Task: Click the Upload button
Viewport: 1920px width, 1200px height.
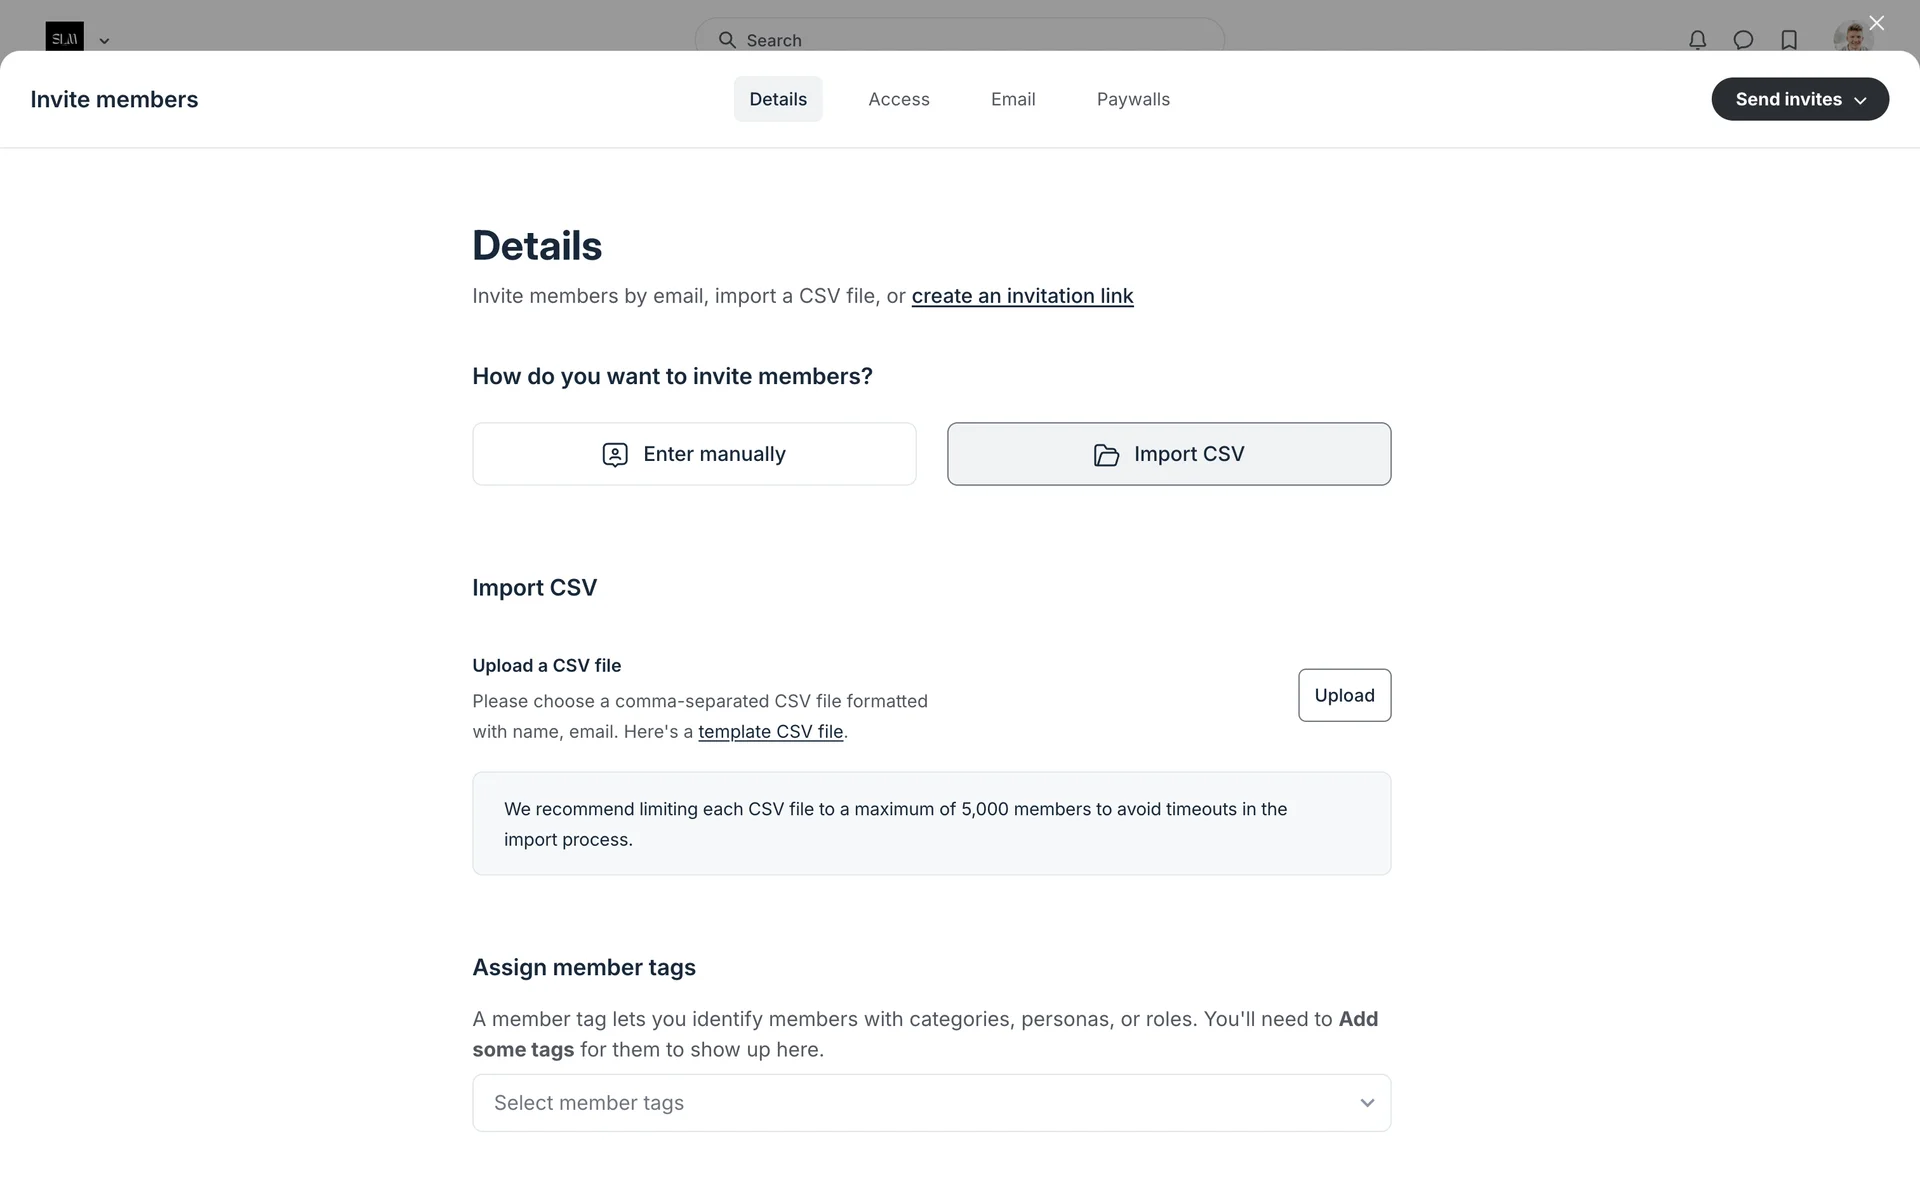Action: (x=1344, y=695)
